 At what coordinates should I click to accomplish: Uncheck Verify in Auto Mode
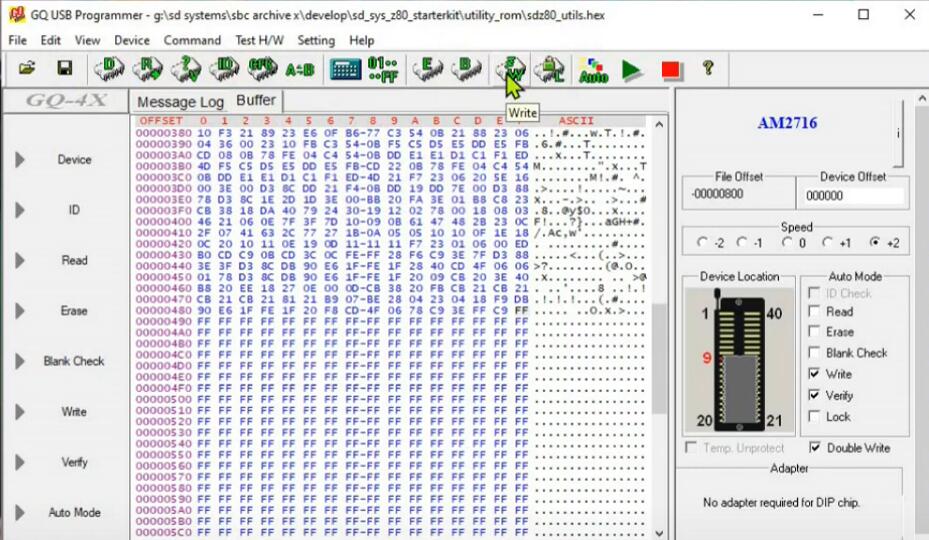pyautogui.click(x=815, y=395)
